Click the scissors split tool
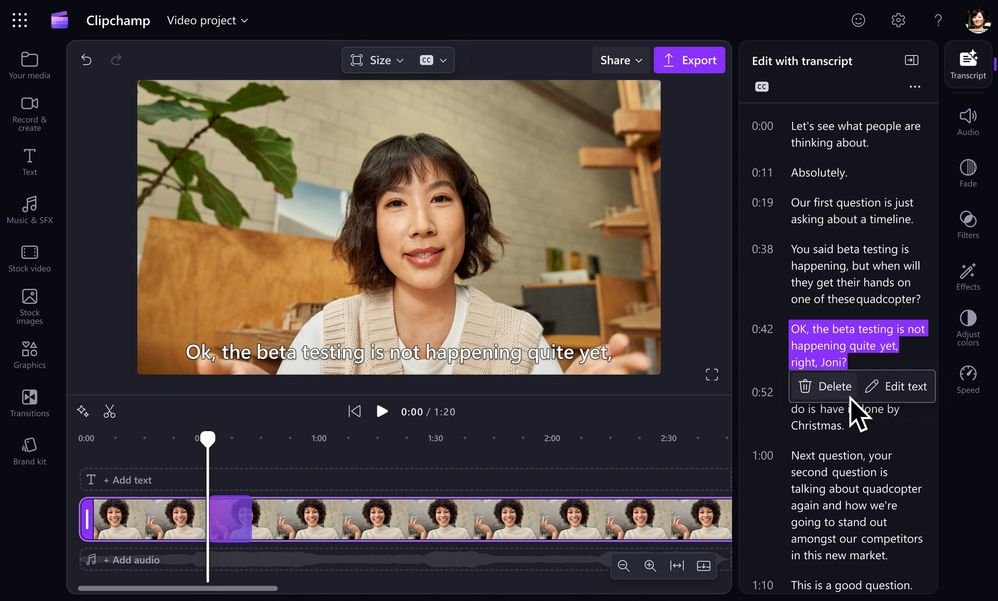Viewport: 998px width, 601px height. pyautogui.click(x=110, y=411)
